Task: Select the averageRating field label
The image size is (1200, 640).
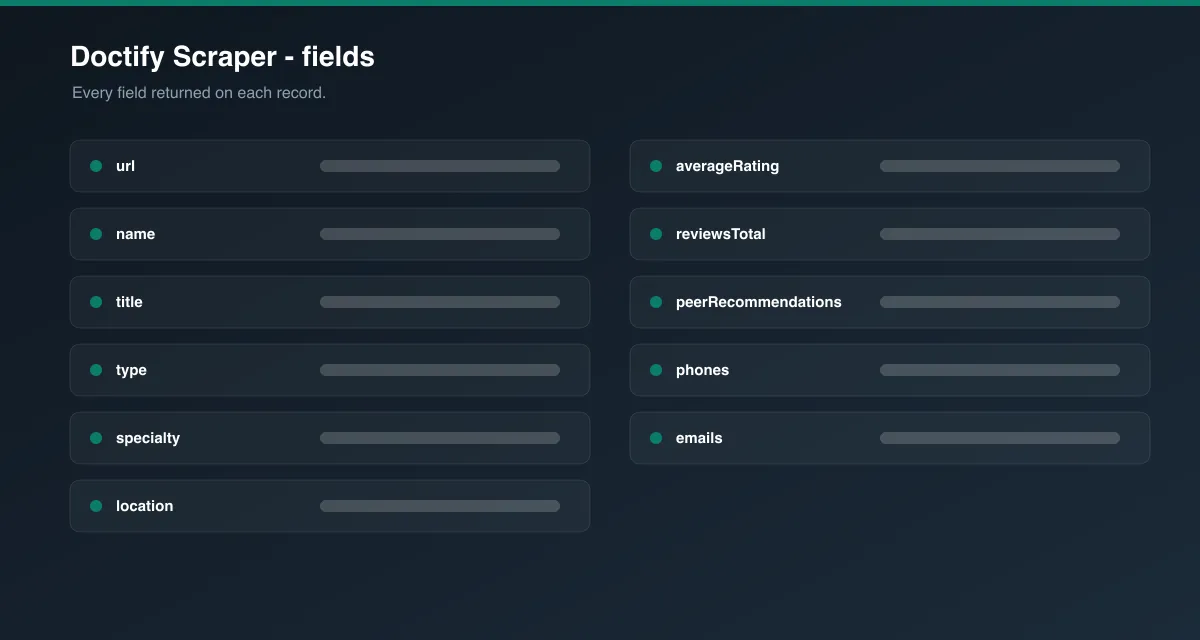Action: tap(727, 167)
